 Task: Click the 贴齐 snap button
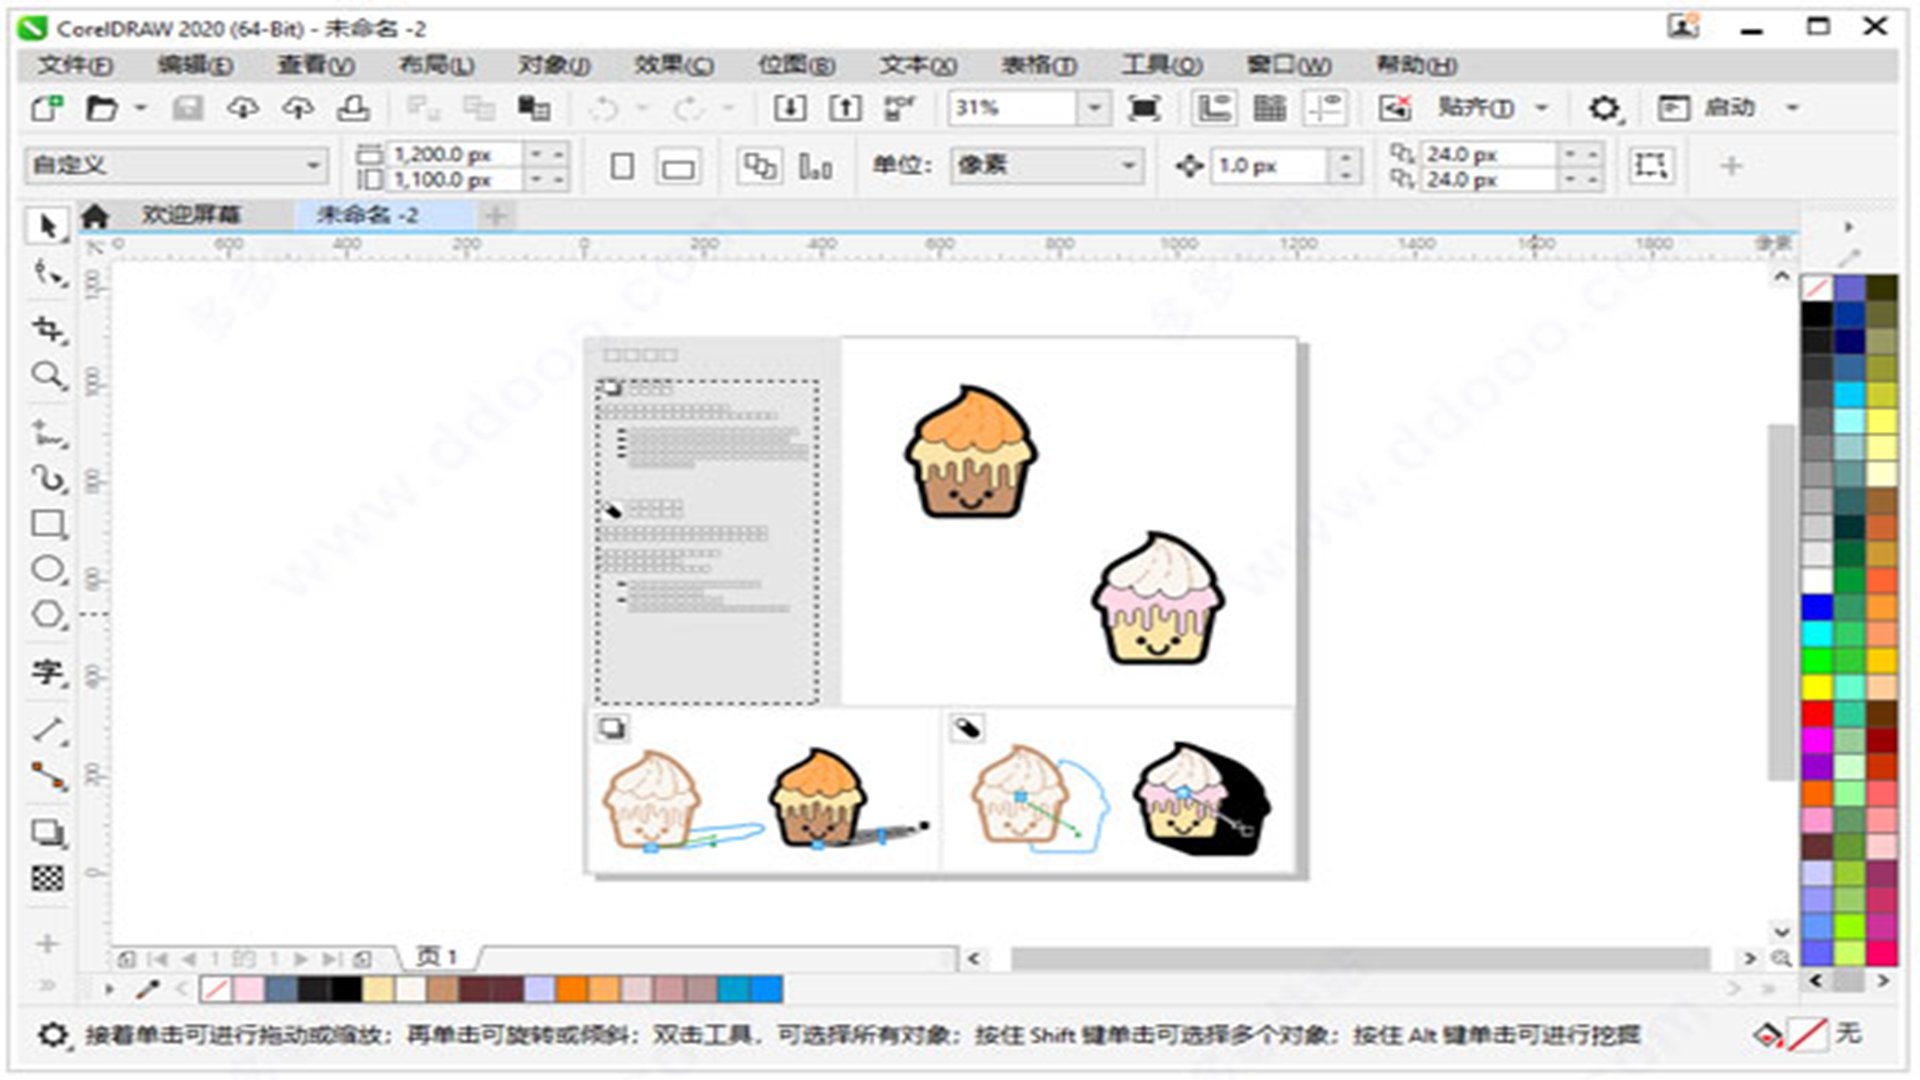(1475, 108)
